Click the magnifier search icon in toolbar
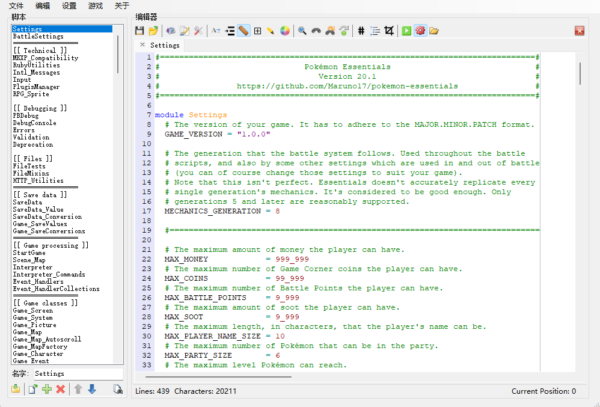600x407 pixels. (302, 31)
